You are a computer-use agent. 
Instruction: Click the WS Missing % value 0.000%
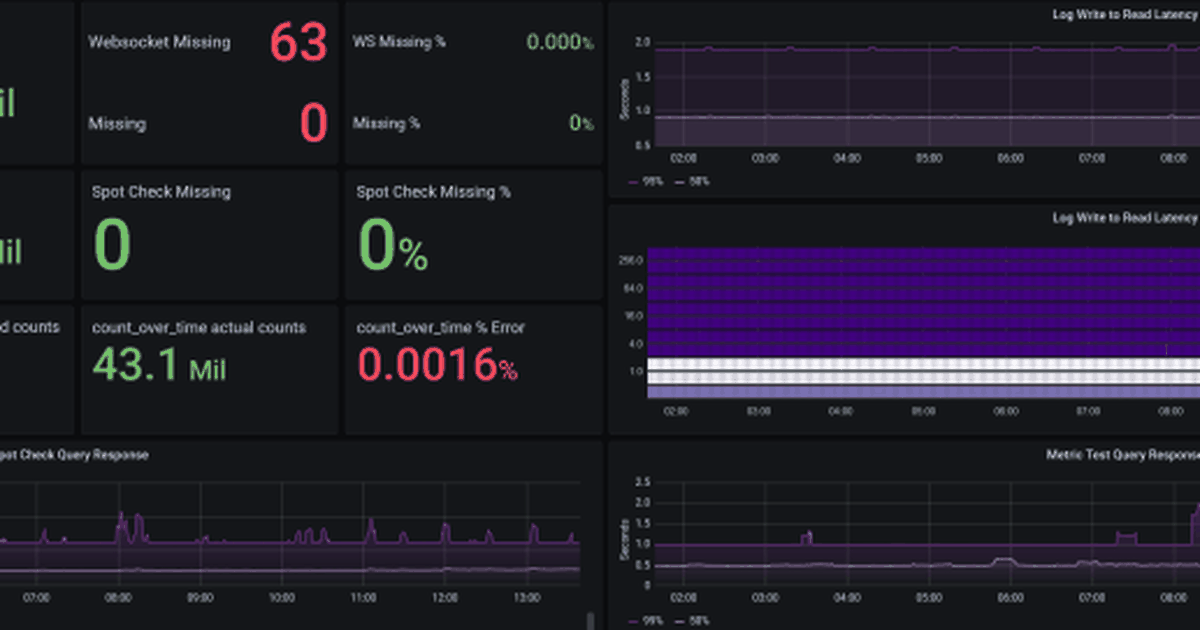point(560,43)
